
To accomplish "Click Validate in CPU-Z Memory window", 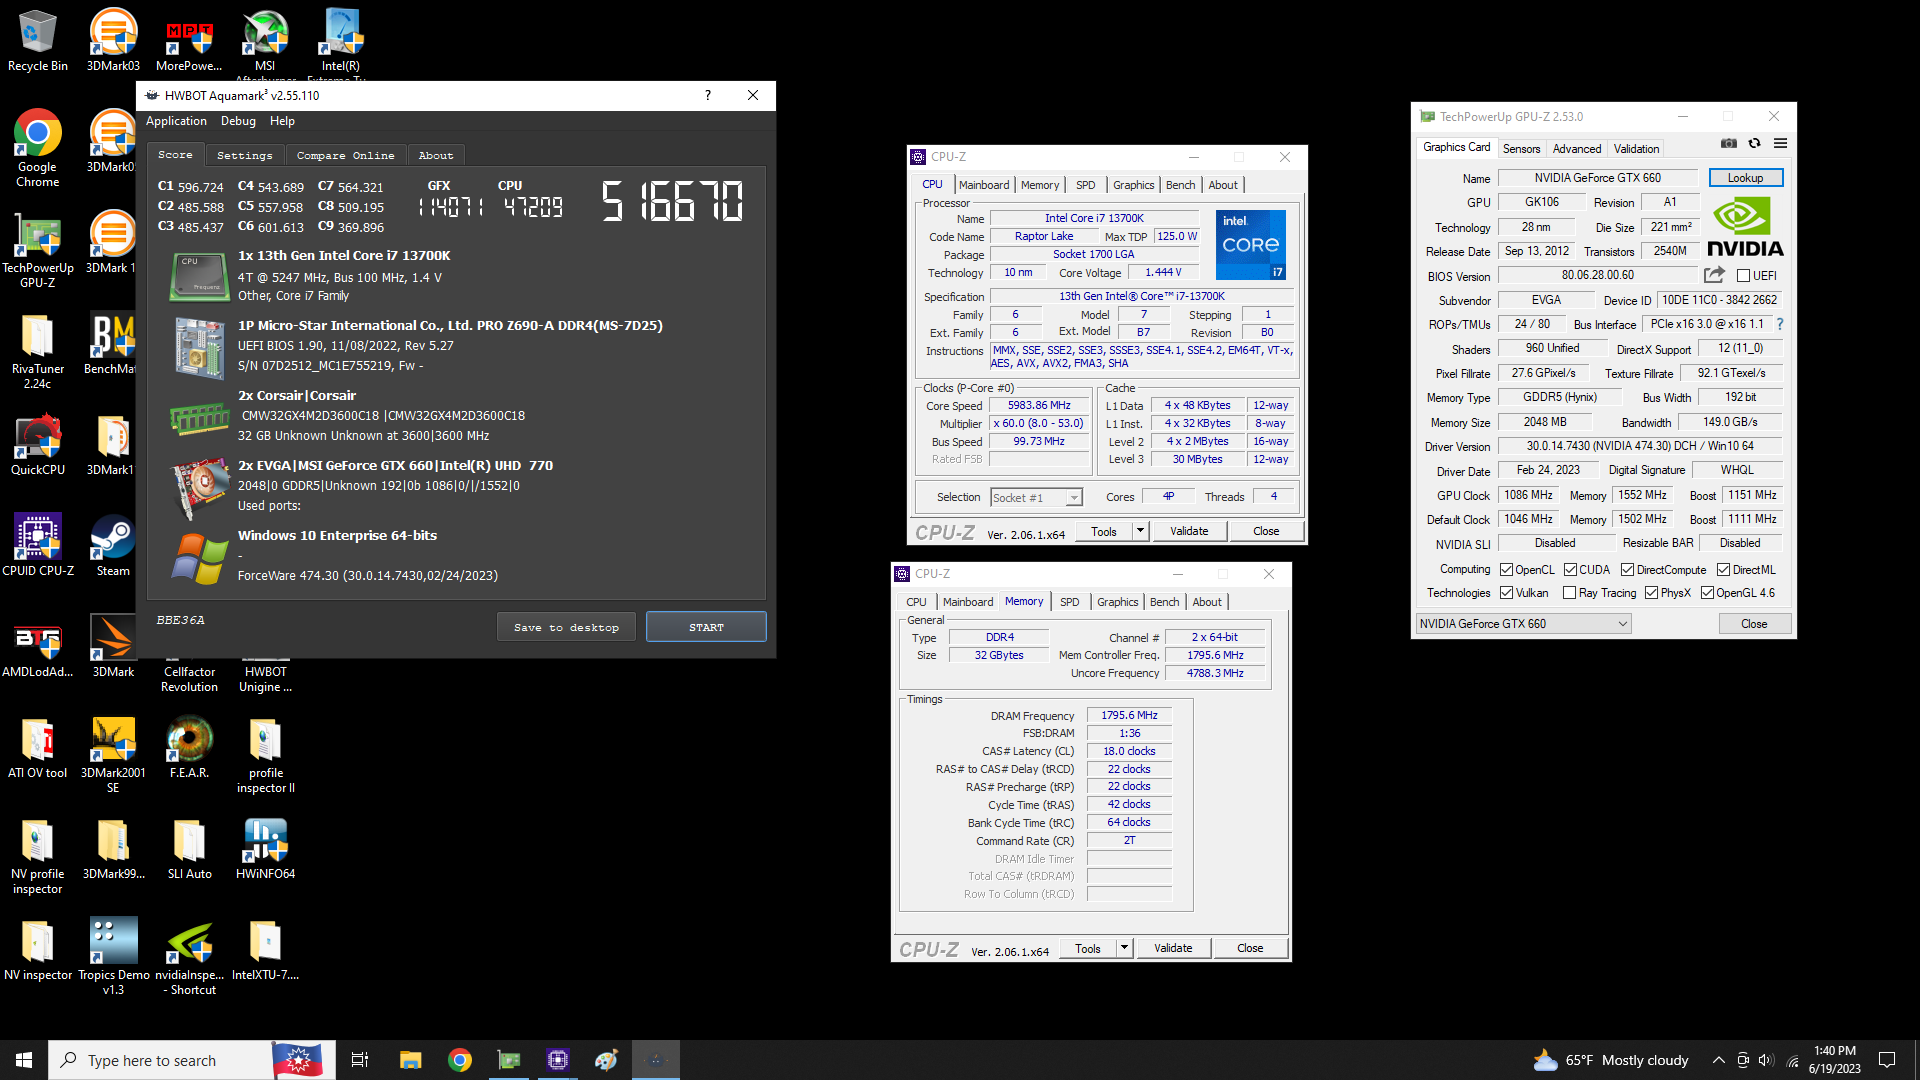I will click(1173, 948).
